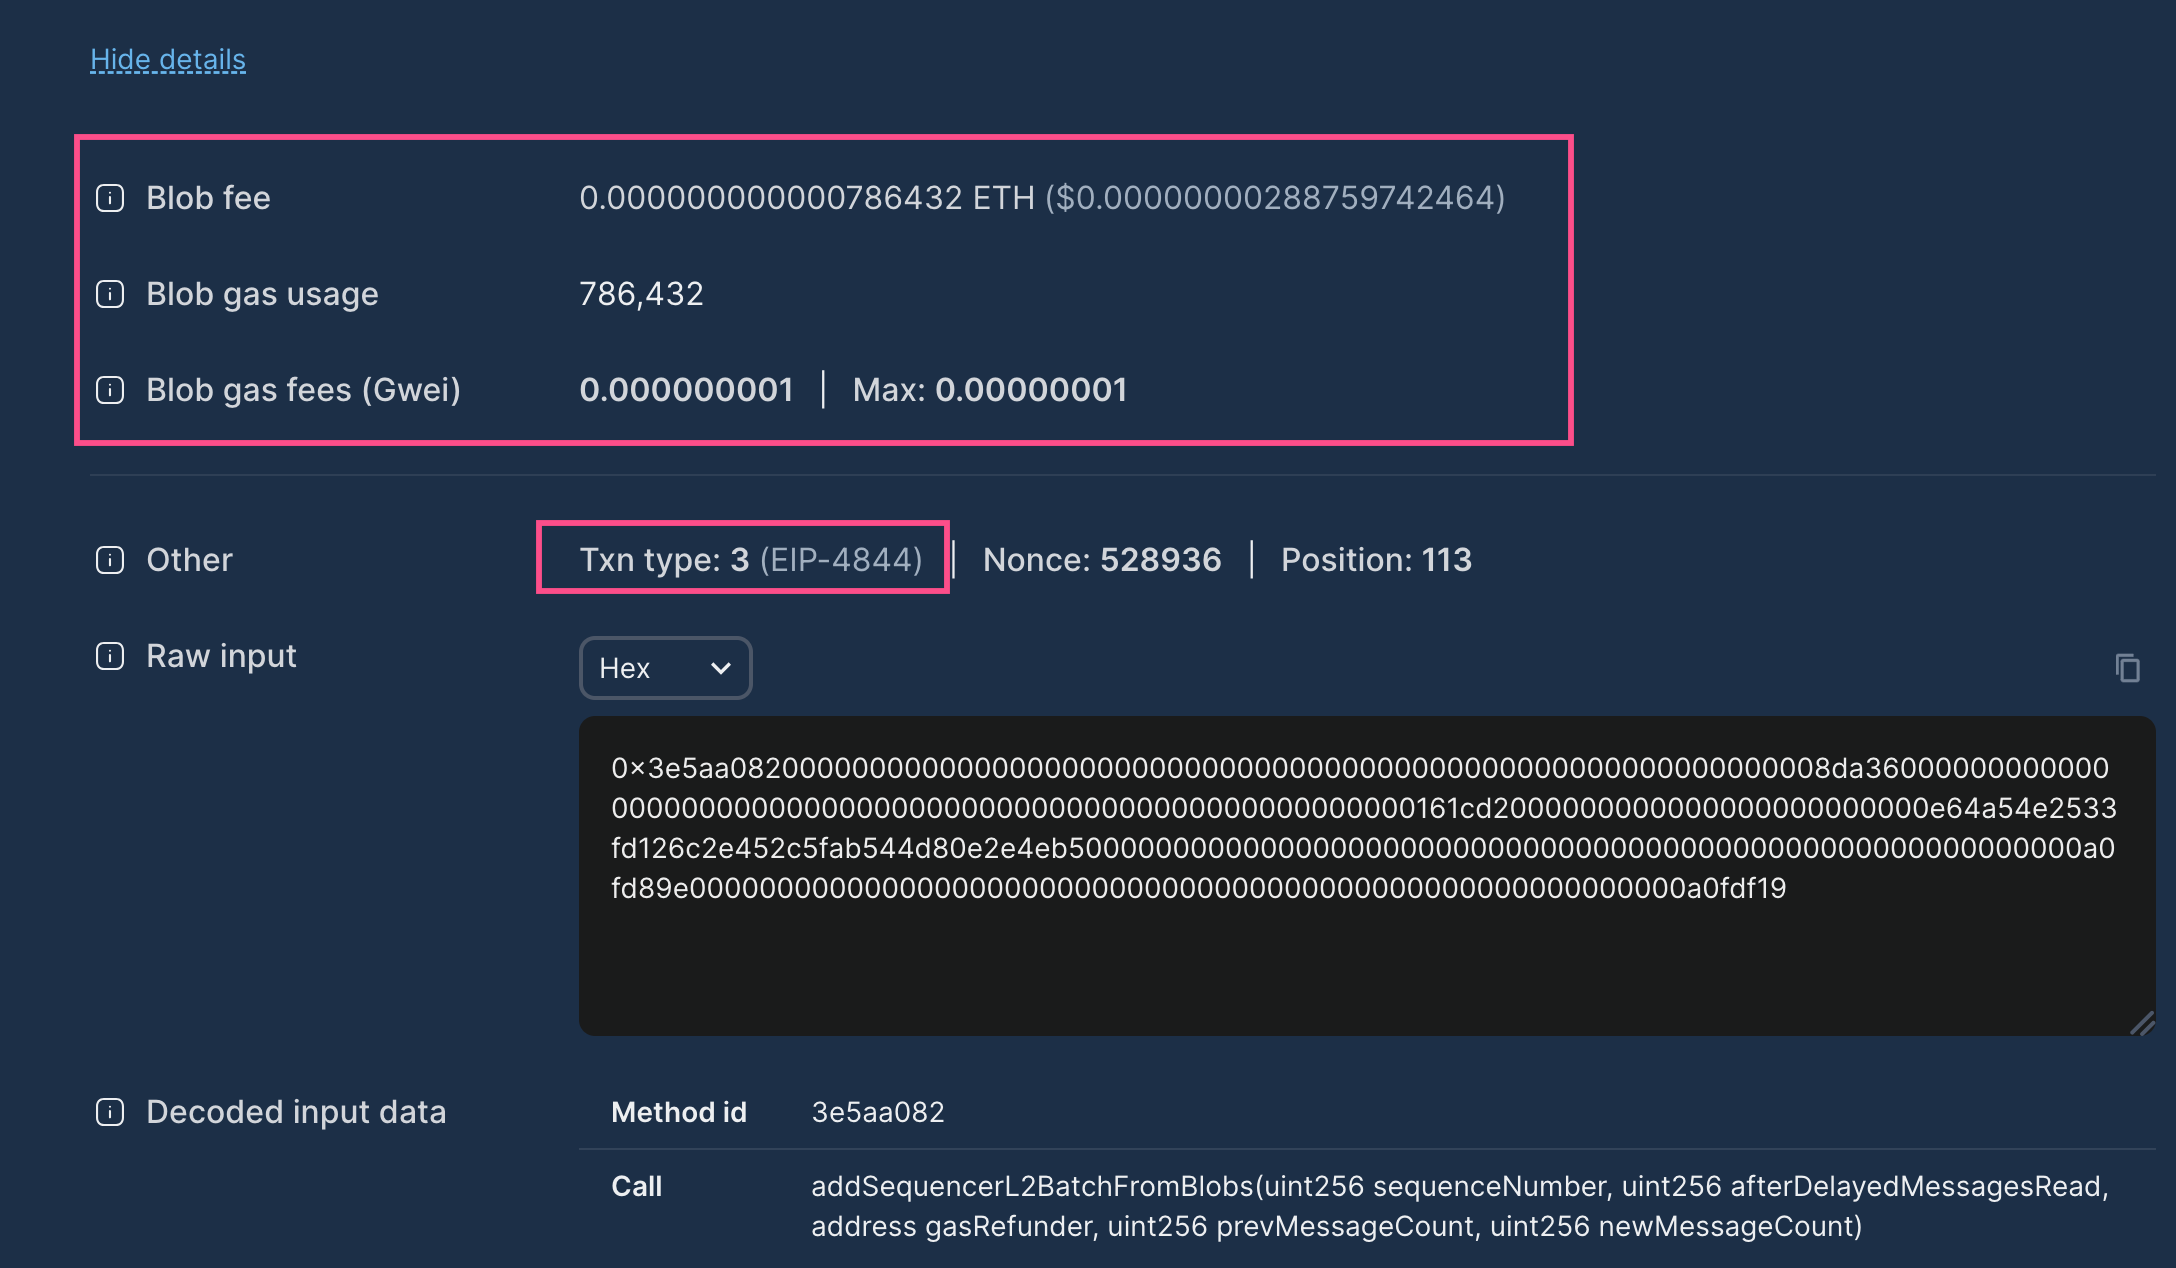Click the copy icon for raw input data

click(x=2128, y=667)
